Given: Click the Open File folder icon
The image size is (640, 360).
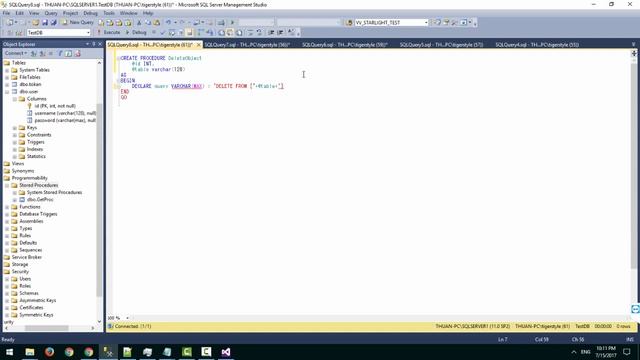Looking at the screenshot, I should [x=36, y=22].
